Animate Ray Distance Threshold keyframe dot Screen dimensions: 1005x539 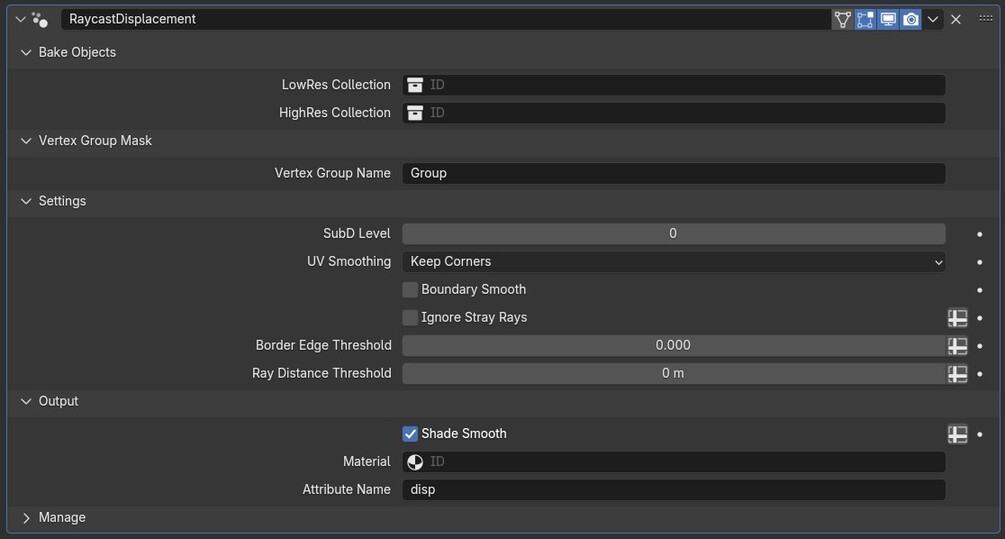(x=979, y=374)
